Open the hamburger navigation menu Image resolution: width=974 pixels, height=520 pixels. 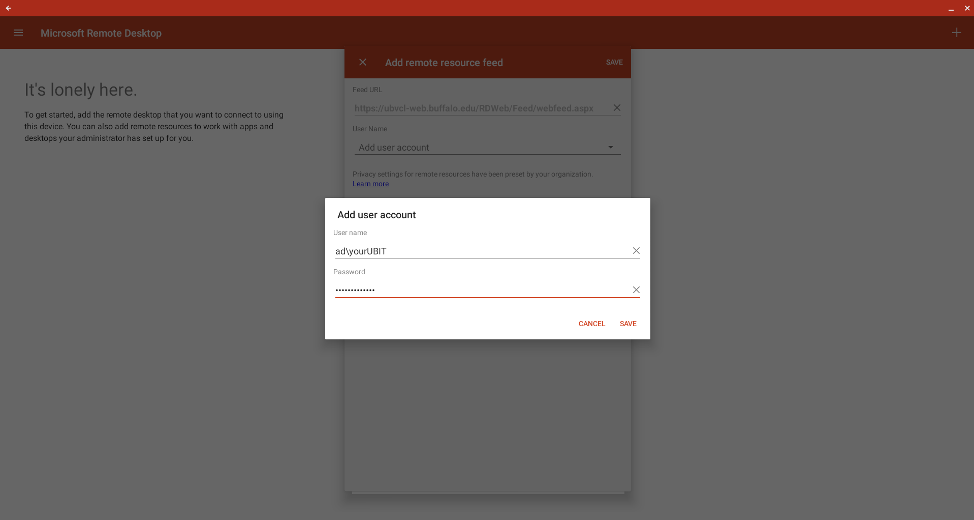click(18, 33)
